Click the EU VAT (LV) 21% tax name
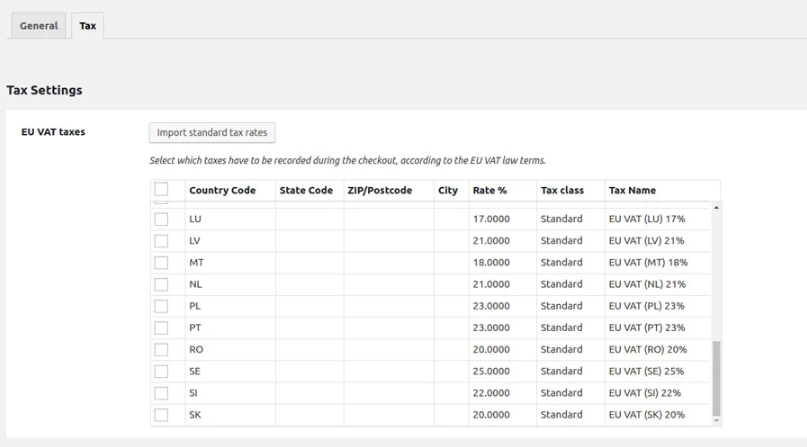 click(x=646, y=240)
